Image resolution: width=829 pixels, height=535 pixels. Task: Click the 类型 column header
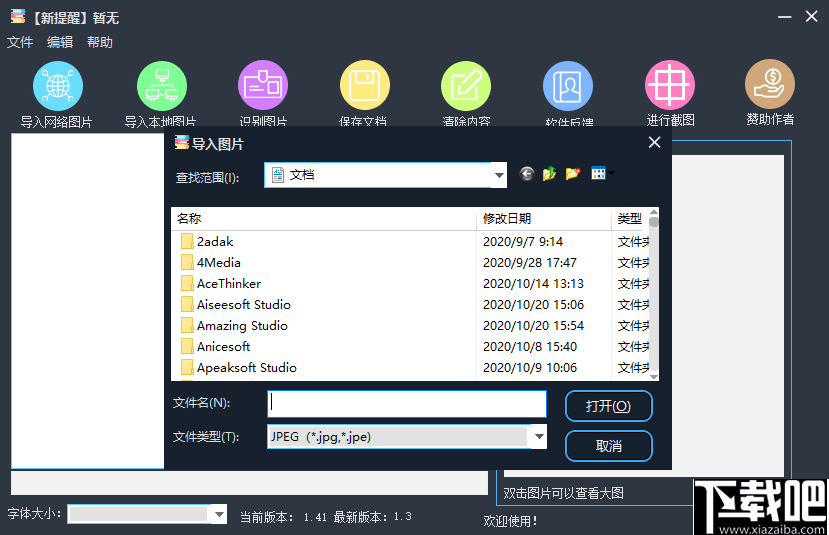[630, 218]
